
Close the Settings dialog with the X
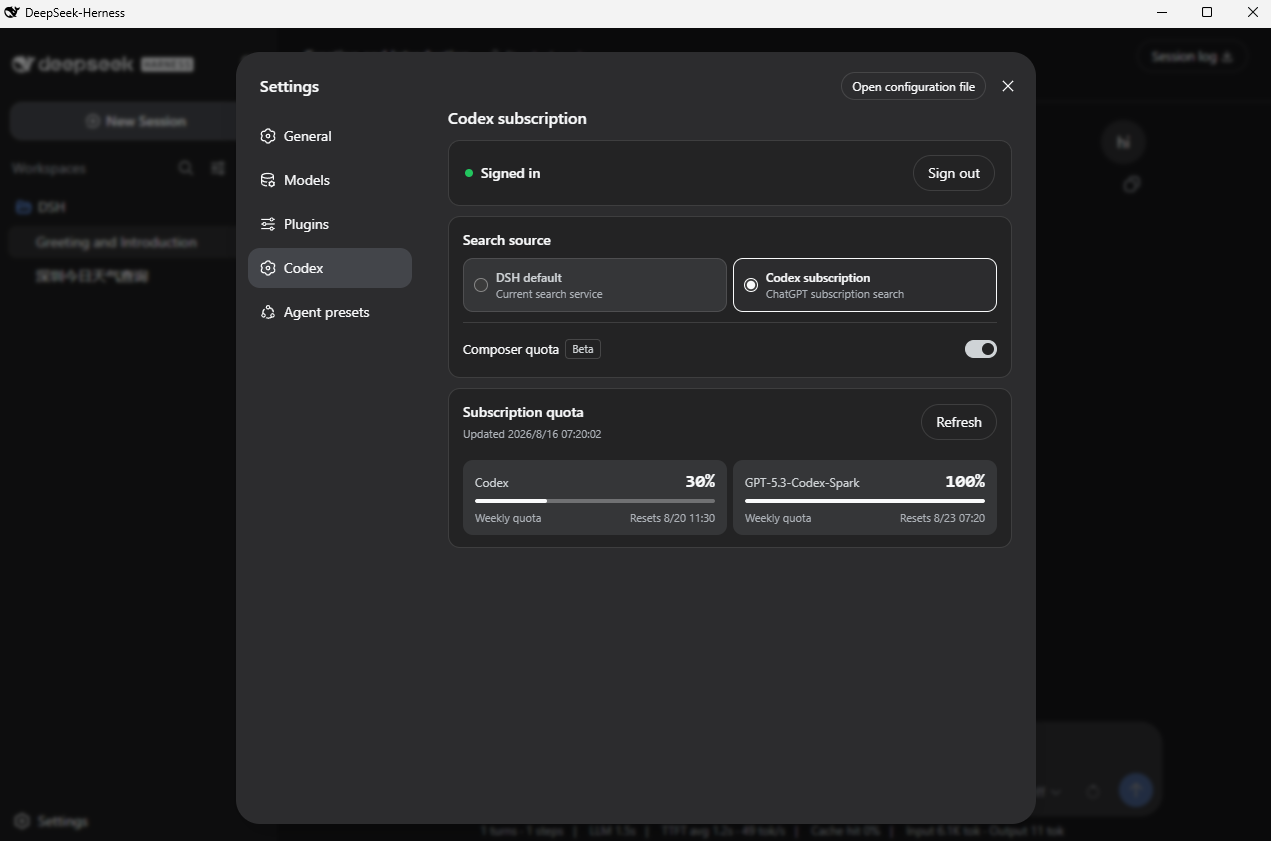[1008, 86]
